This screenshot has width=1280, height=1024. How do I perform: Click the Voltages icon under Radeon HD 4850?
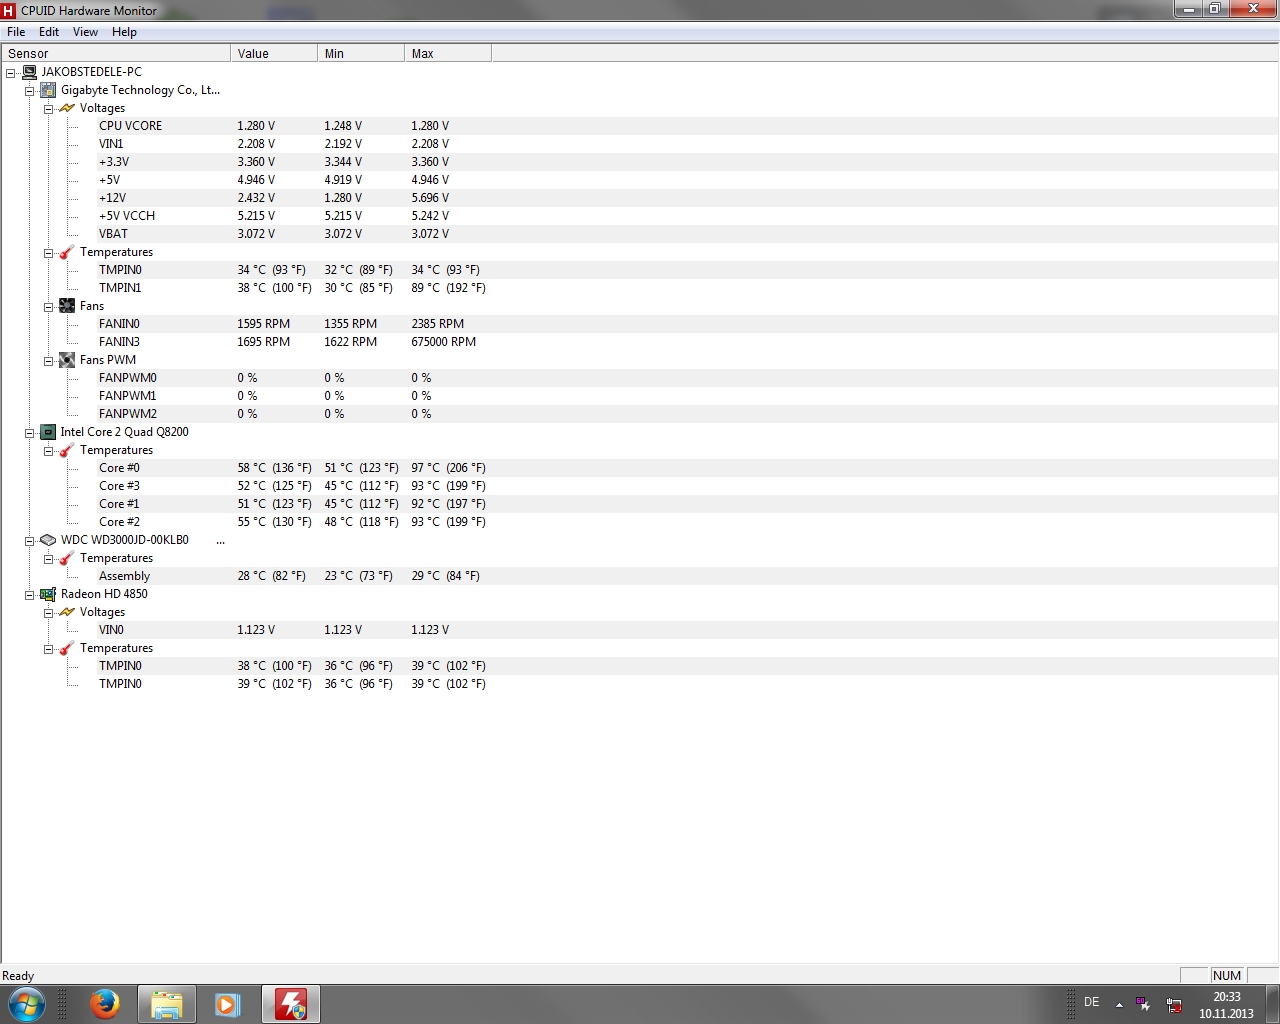click(67, 612)
